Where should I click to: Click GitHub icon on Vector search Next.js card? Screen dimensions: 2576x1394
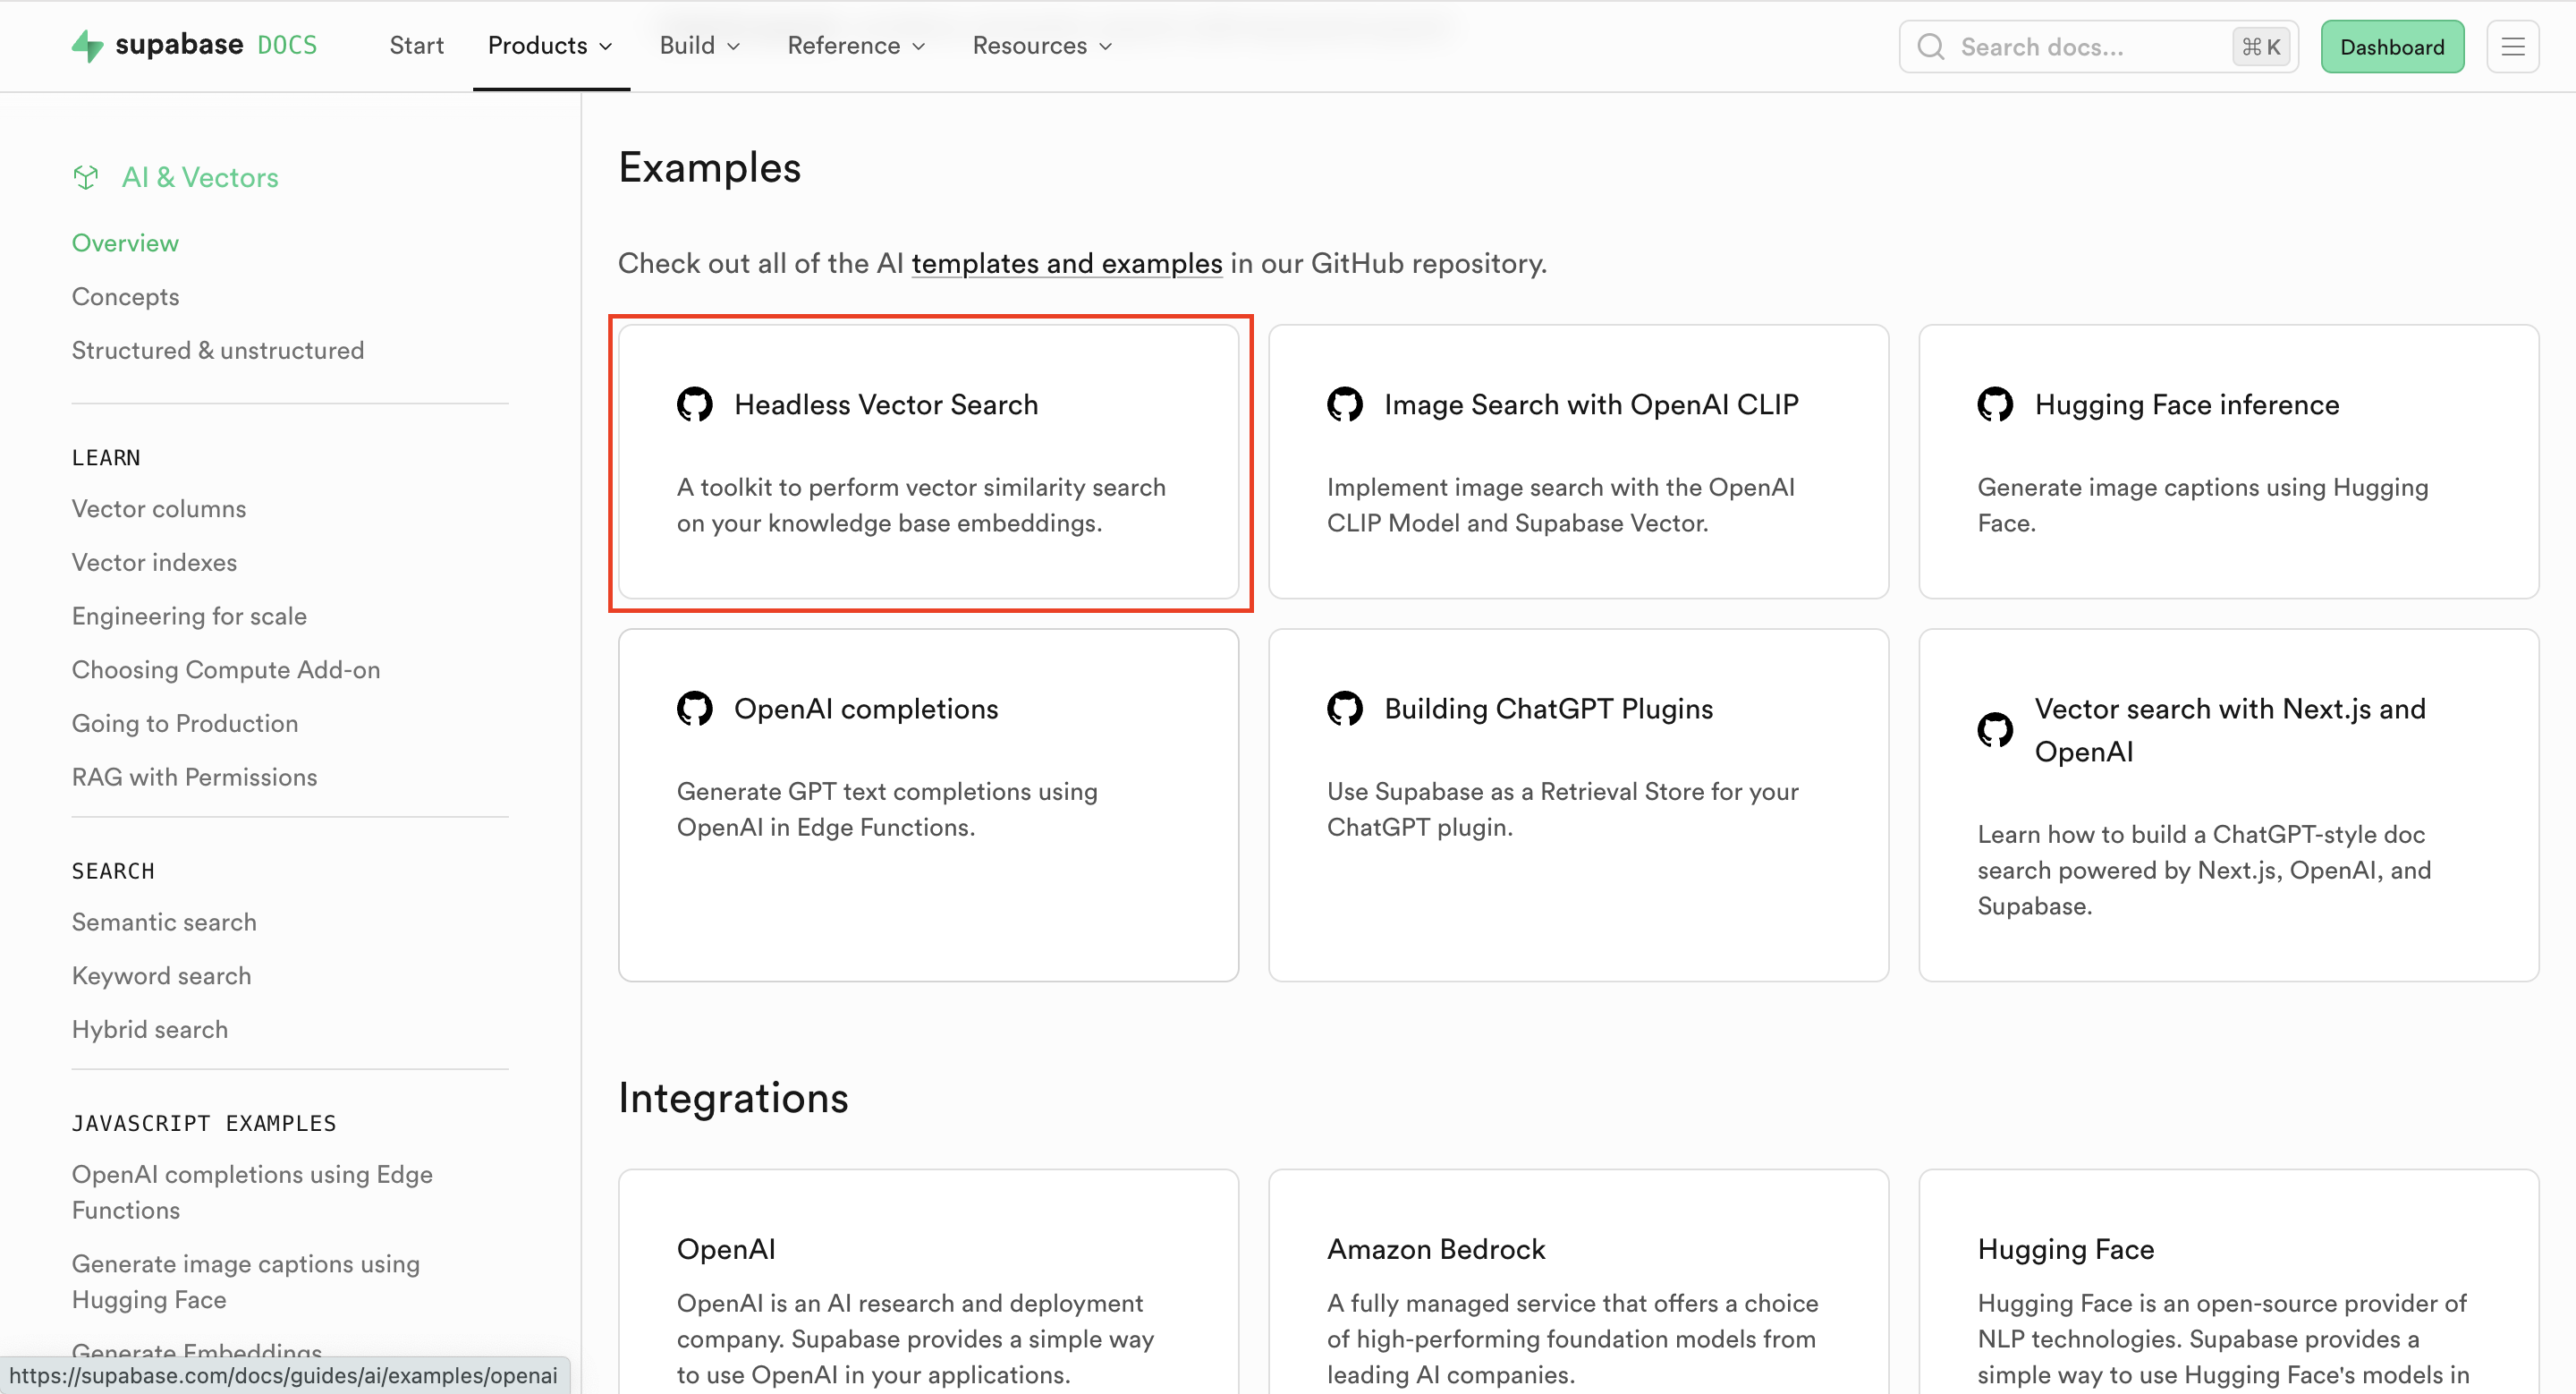(1995, 730)
